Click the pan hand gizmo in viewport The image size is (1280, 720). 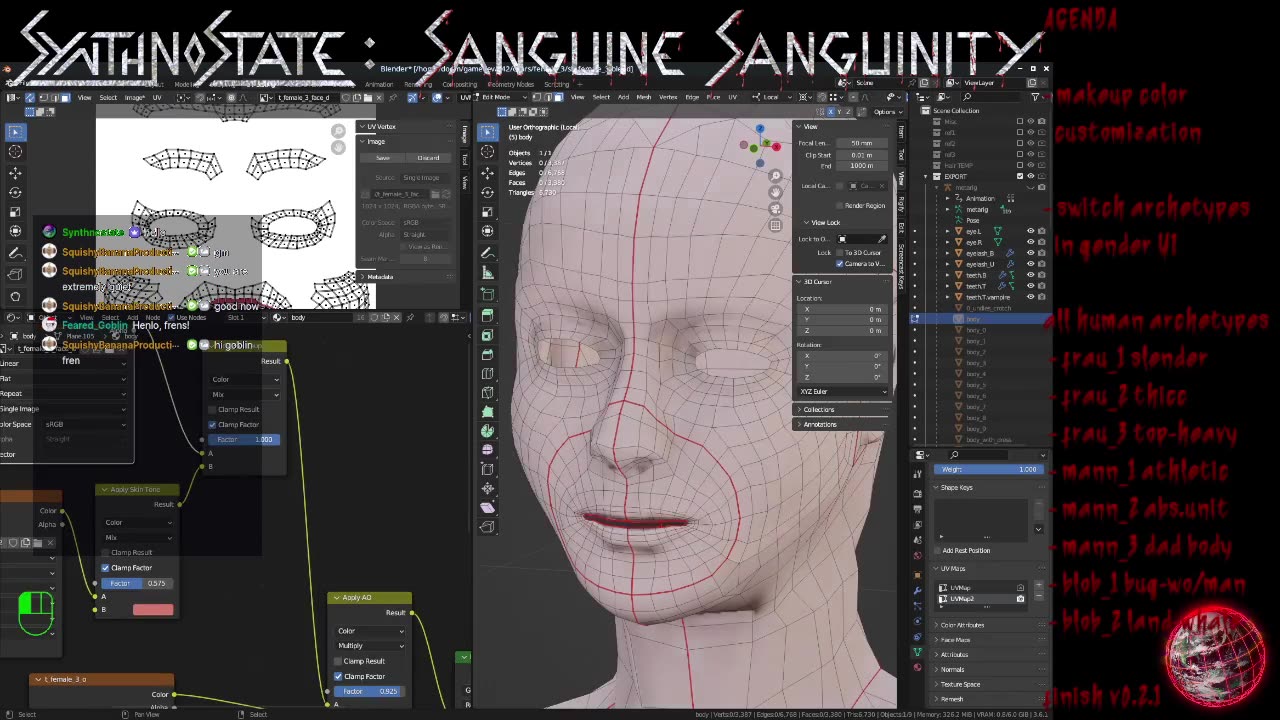click(x=775, y=192)
